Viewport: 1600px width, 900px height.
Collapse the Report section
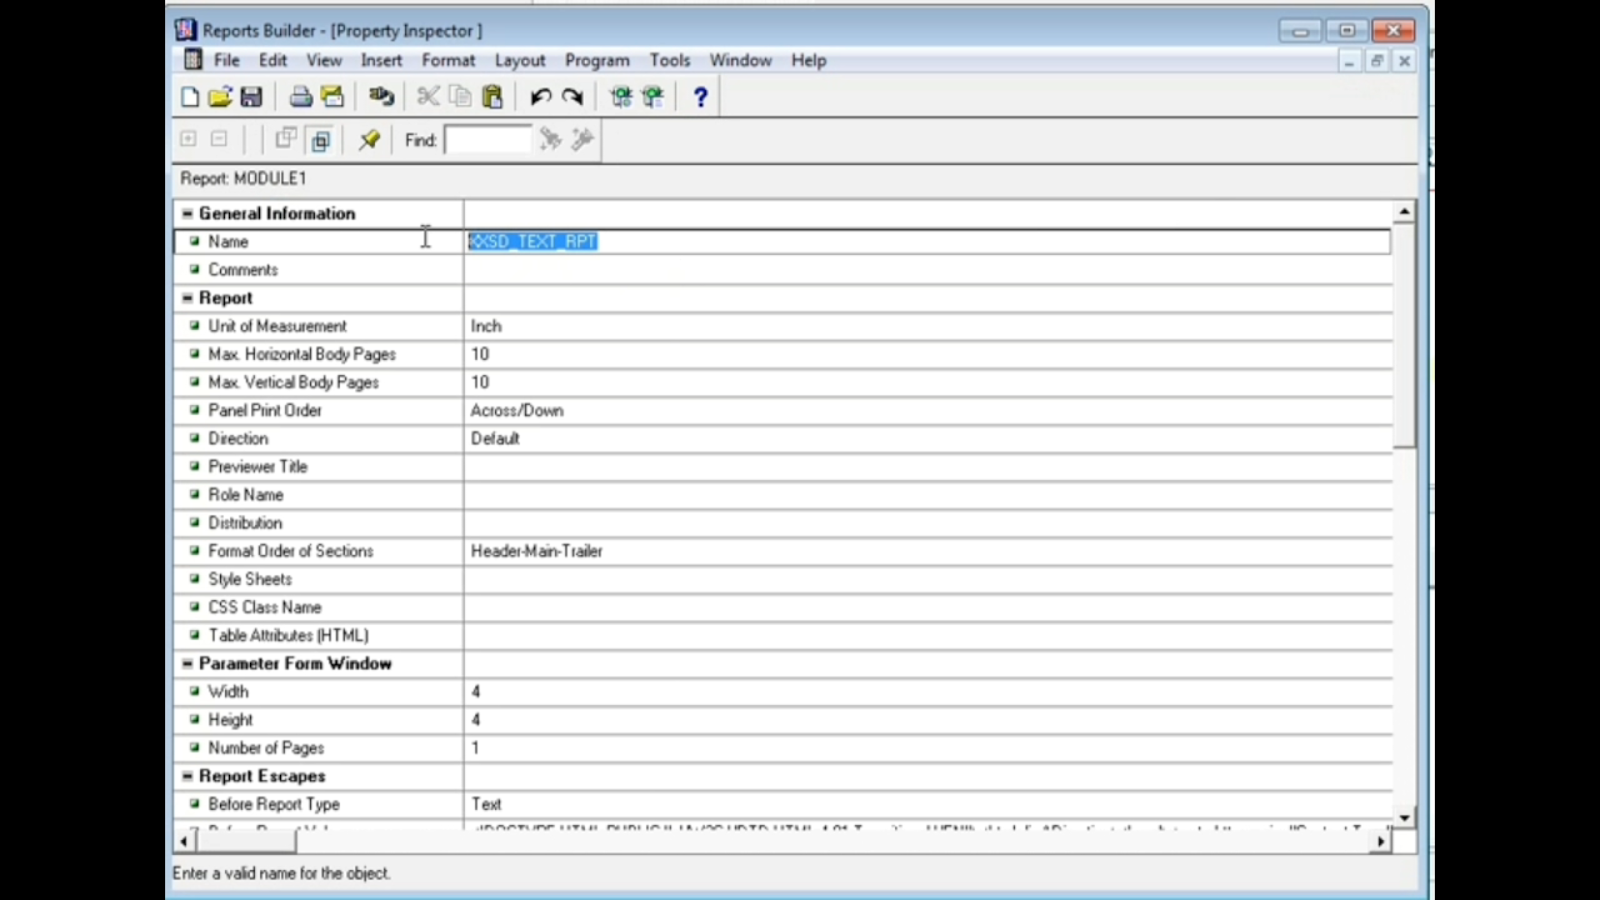[186, 297]
